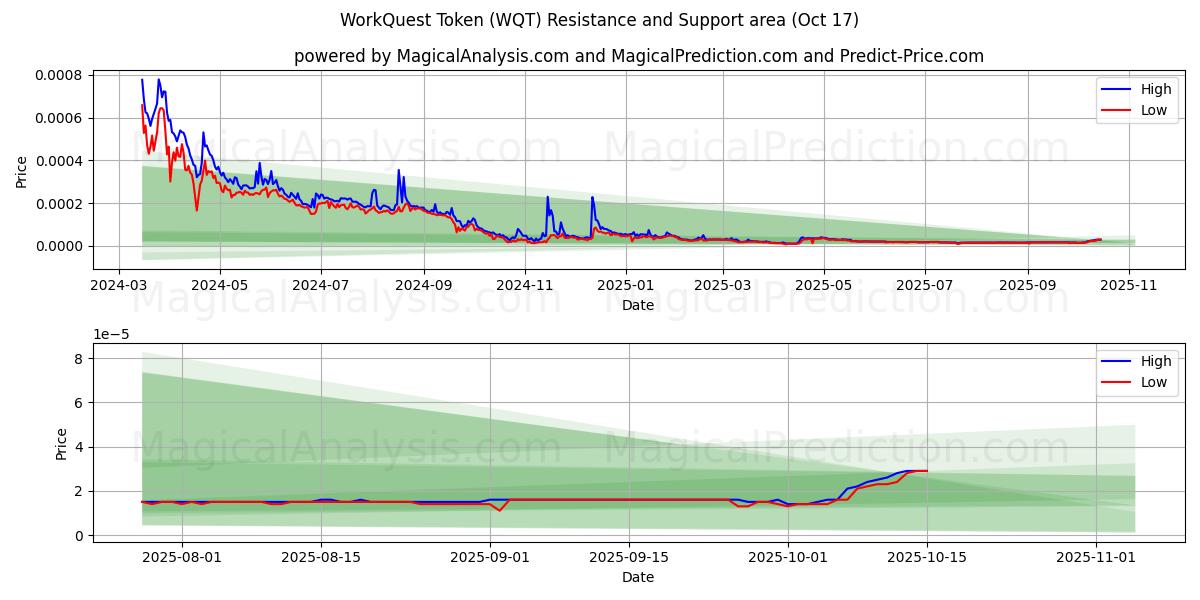This screenshot has width=1200, height=600.
Task: Click the 2024-03 tick on top chart axis
Action: tap(120, 285)
